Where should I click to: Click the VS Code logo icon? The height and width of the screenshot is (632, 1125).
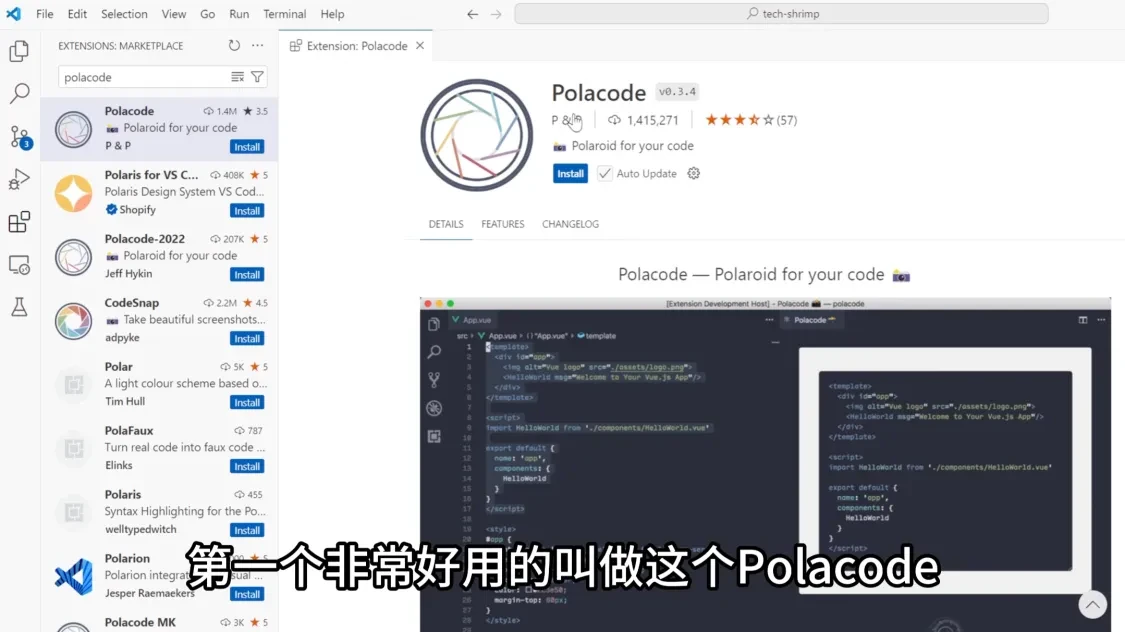coord(14,14)
